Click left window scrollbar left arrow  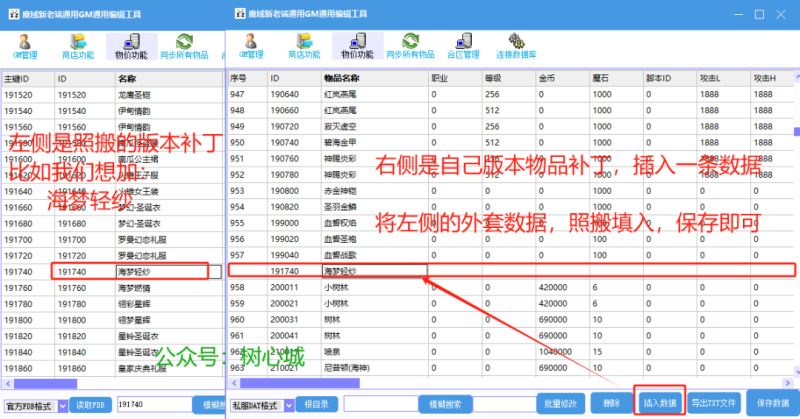8,383
